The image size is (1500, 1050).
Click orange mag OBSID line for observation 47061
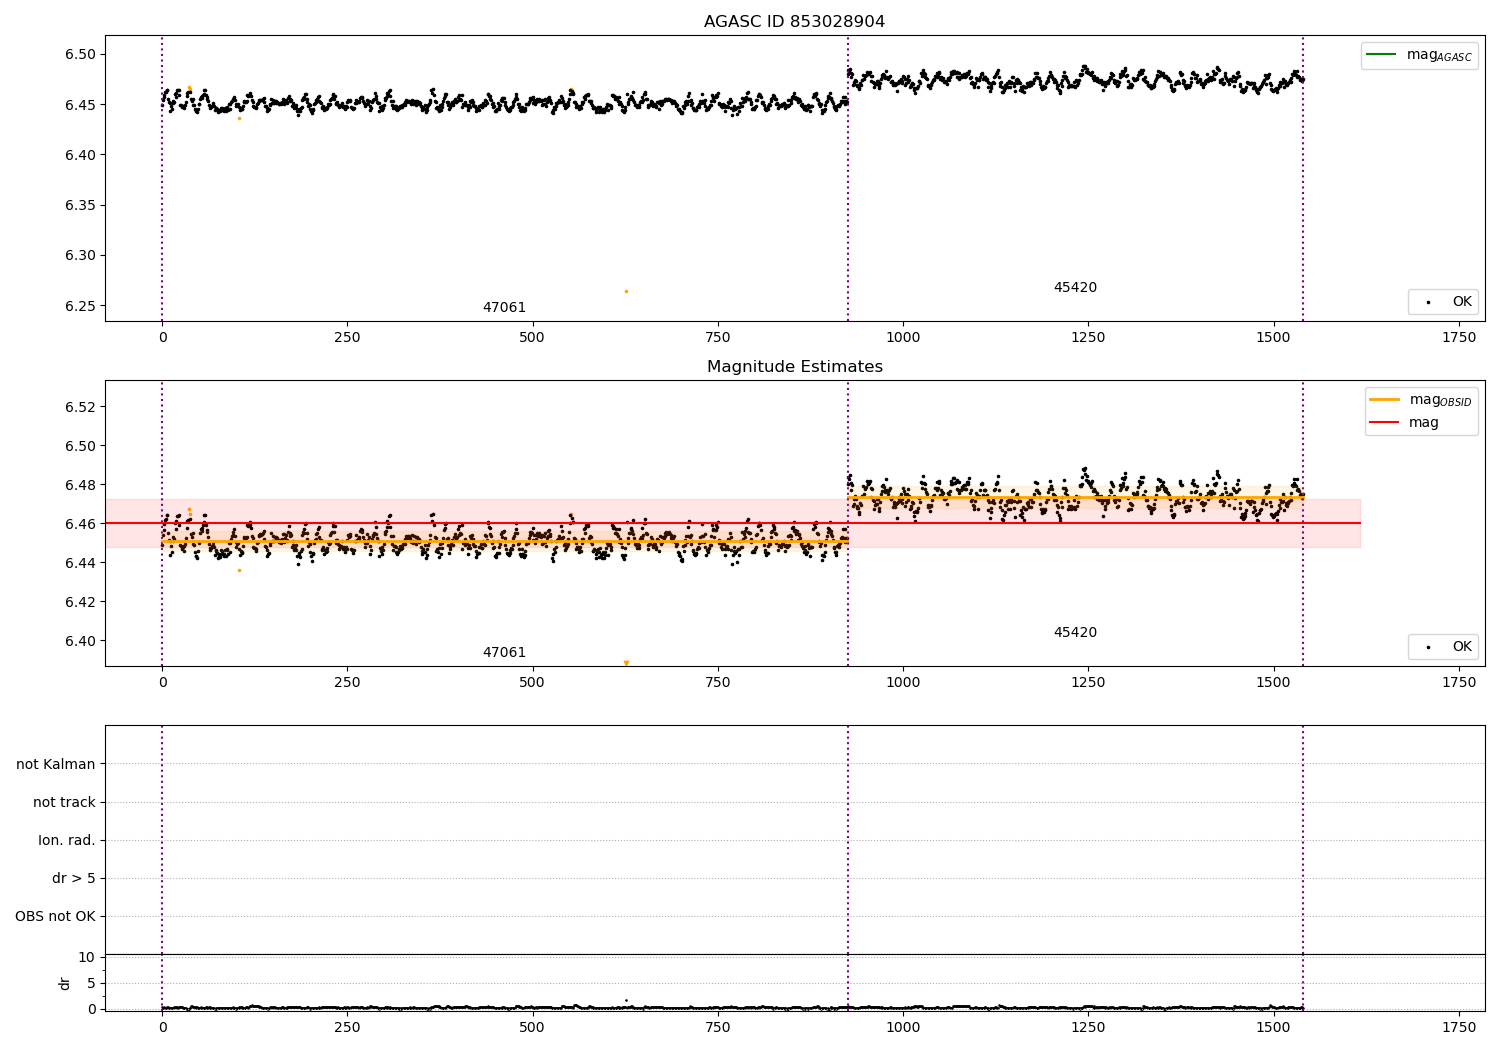505,541
